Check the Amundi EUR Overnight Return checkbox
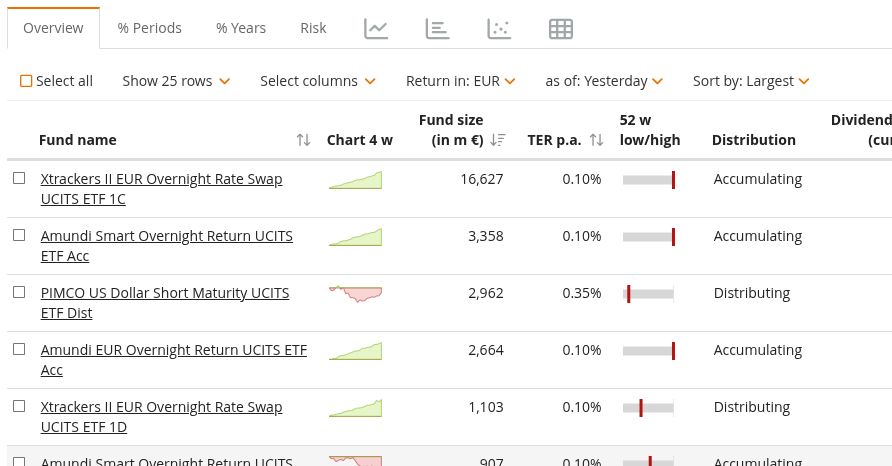The width and height of the screenshot is (892, 466). click(19, 349)
